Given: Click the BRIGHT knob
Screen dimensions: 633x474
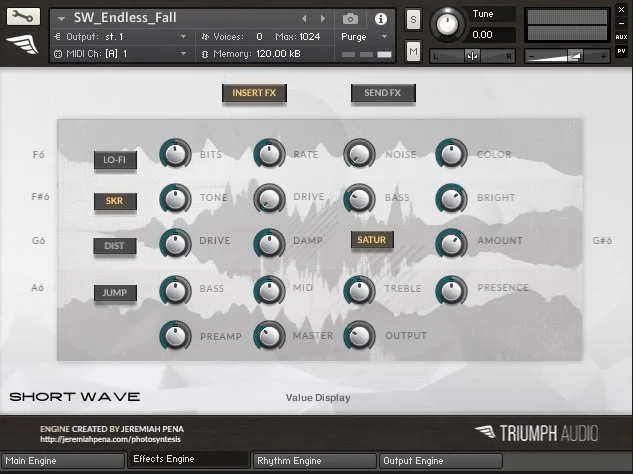Looking at the screenshot, I should click(451, 199).
